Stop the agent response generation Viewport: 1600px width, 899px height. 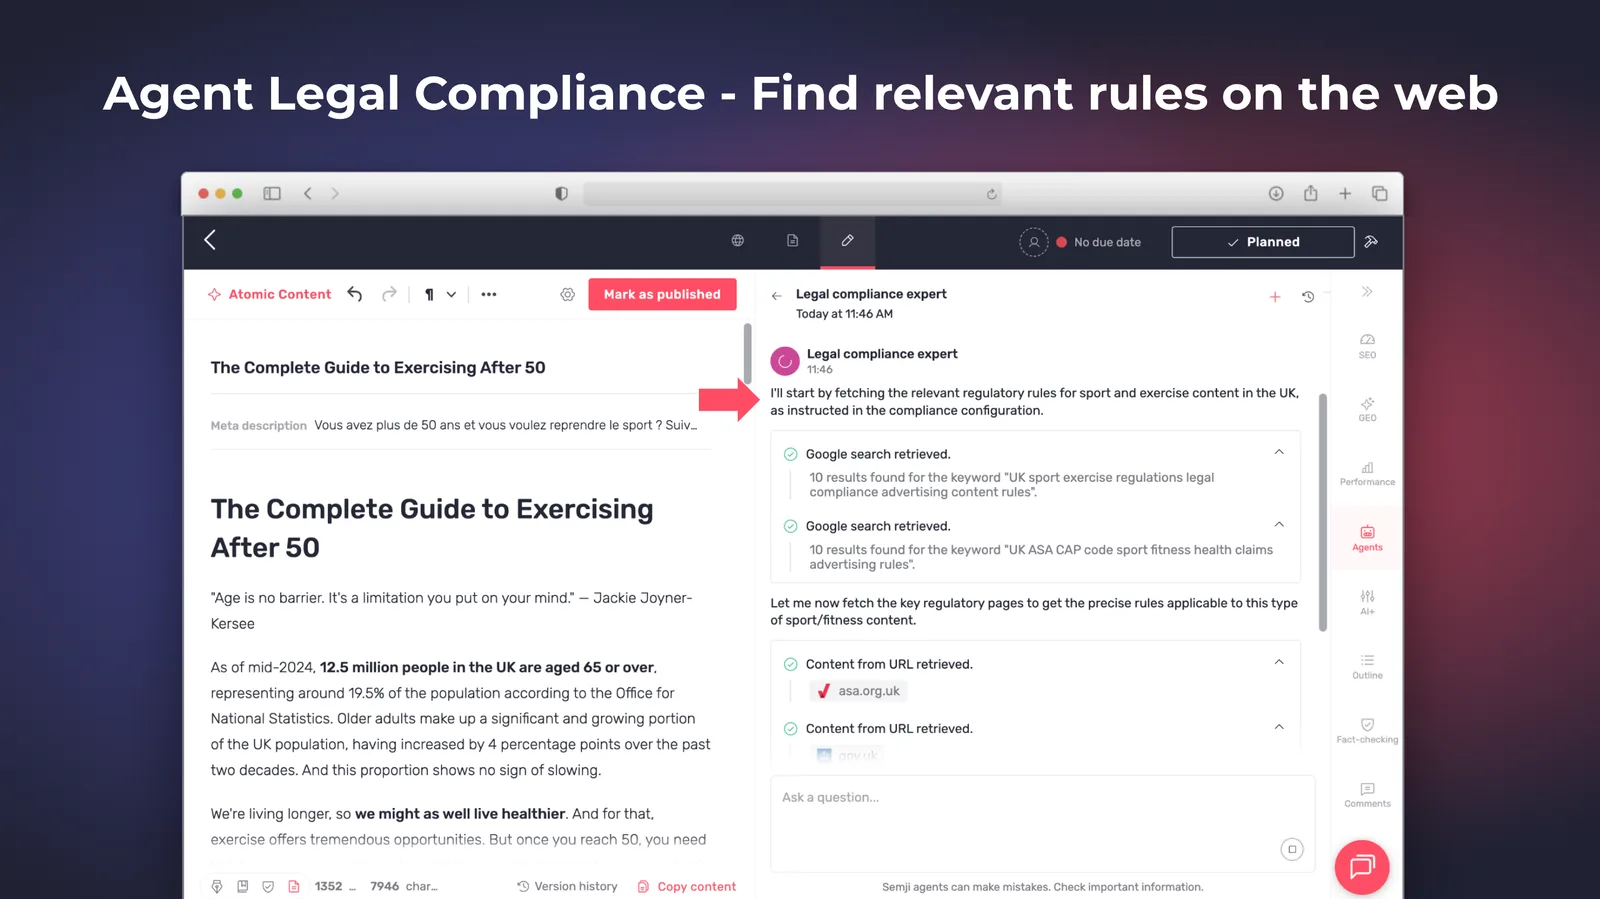click(1292, 849)
